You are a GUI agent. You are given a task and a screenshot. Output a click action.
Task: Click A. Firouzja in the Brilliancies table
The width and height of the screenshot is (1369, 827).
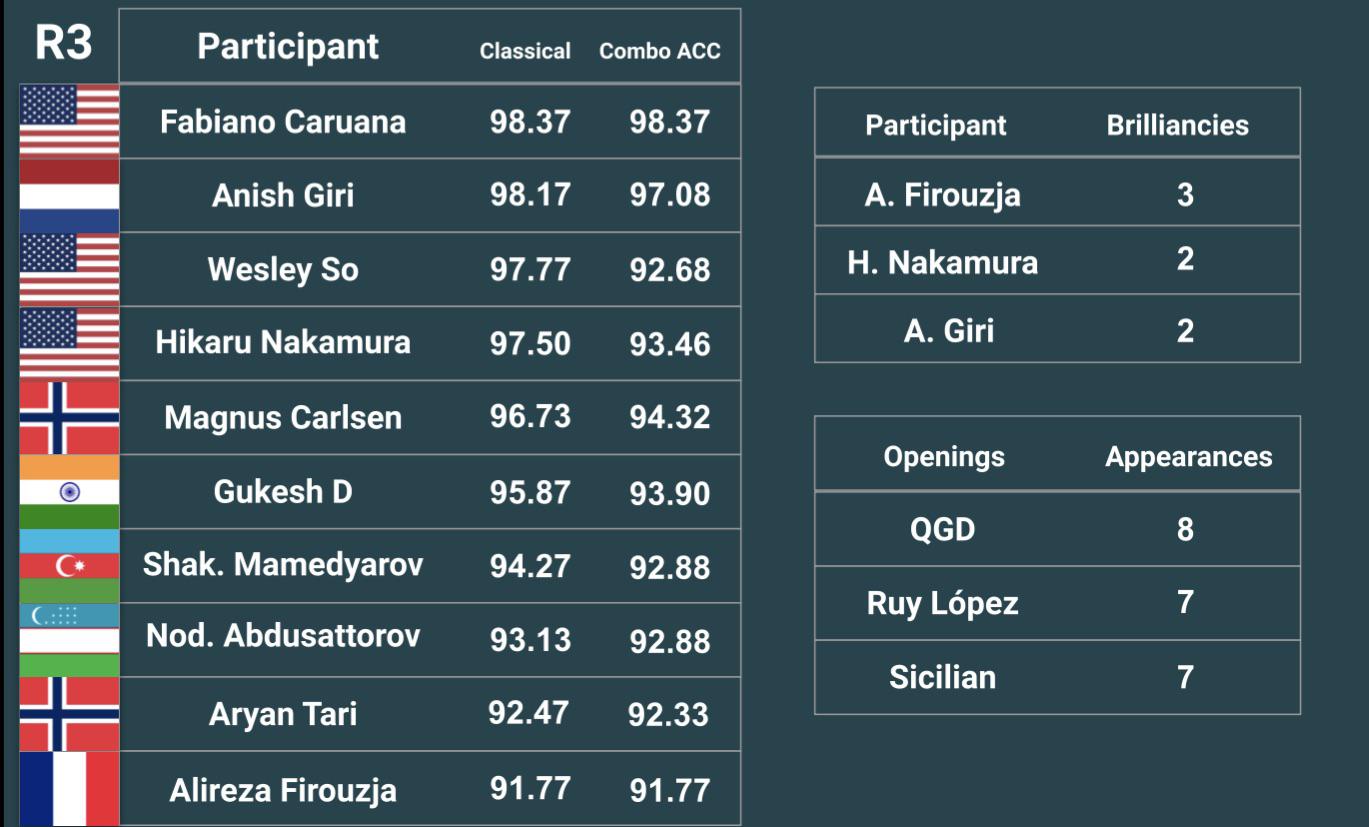pyautogui.click(x=942, y=194)
